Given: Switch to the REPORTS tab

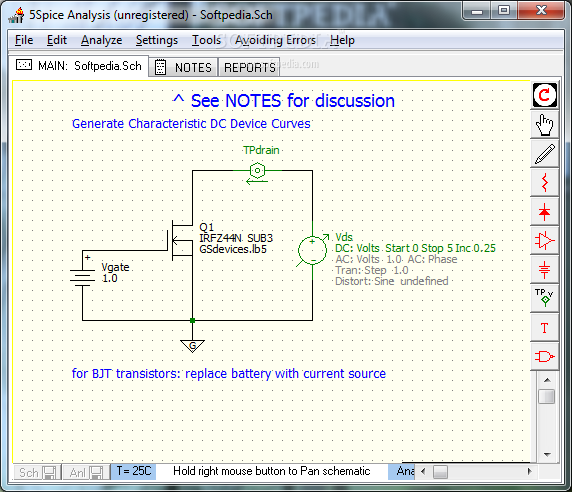Looking at the screenshot, I should coord(249,67).
